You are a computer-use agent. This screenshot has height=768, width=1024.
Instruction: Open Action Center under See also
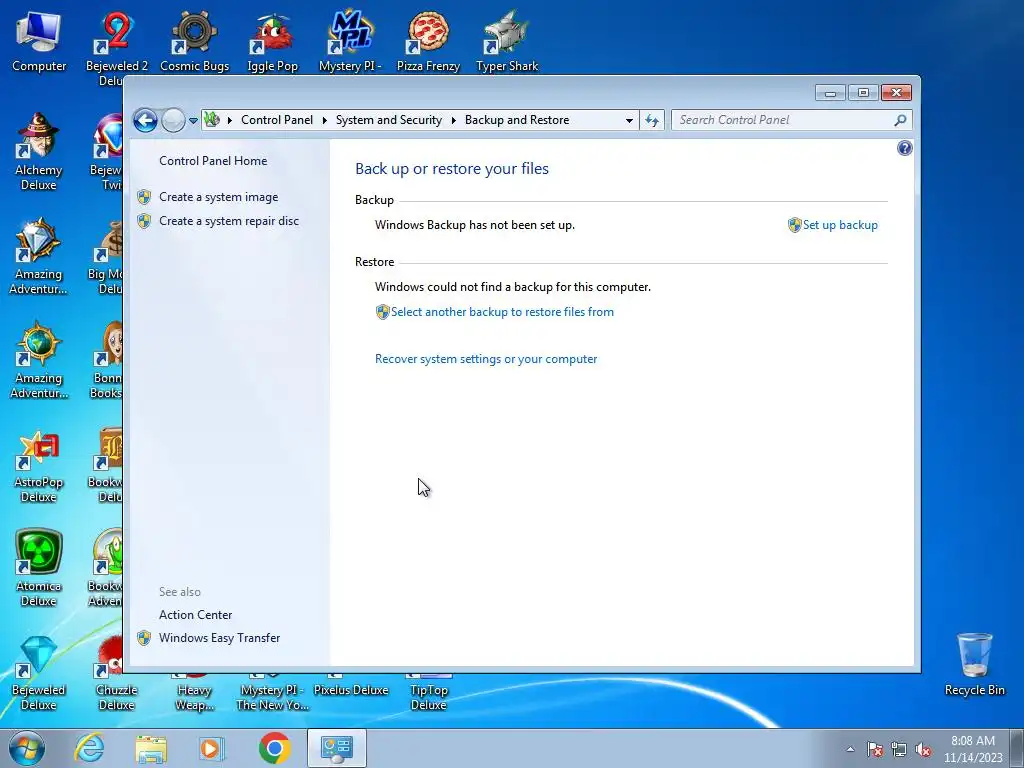click(195, 615)
